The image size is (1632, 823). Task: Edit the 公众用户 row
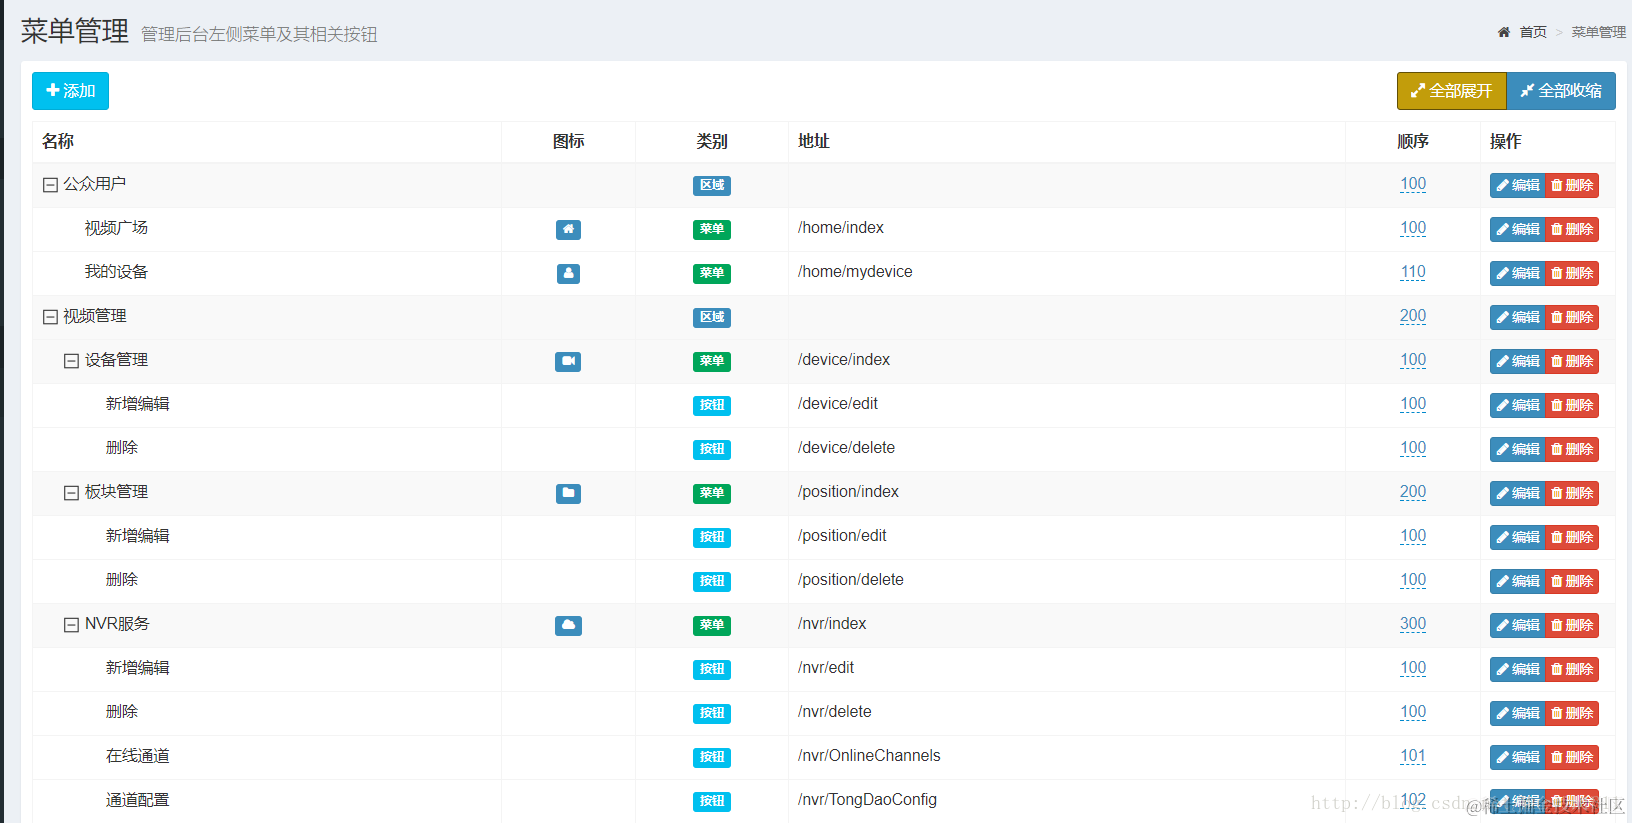[x=1518, y=185]
